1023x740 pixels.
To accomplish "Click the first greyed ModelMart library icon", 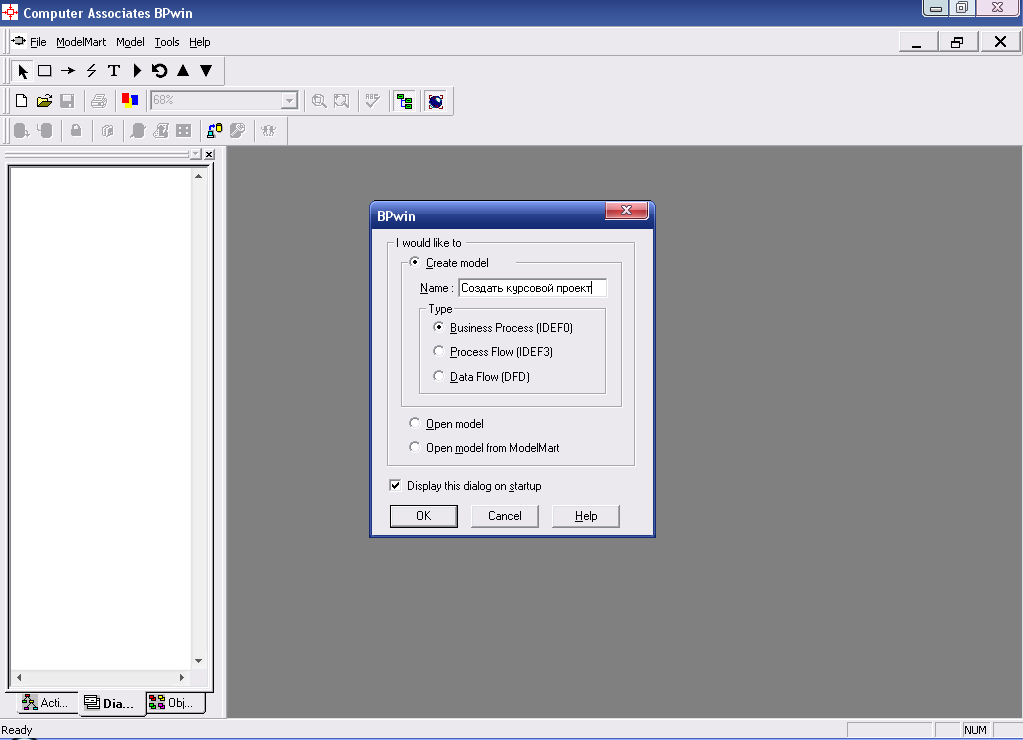I will click(x=22, y=131).
